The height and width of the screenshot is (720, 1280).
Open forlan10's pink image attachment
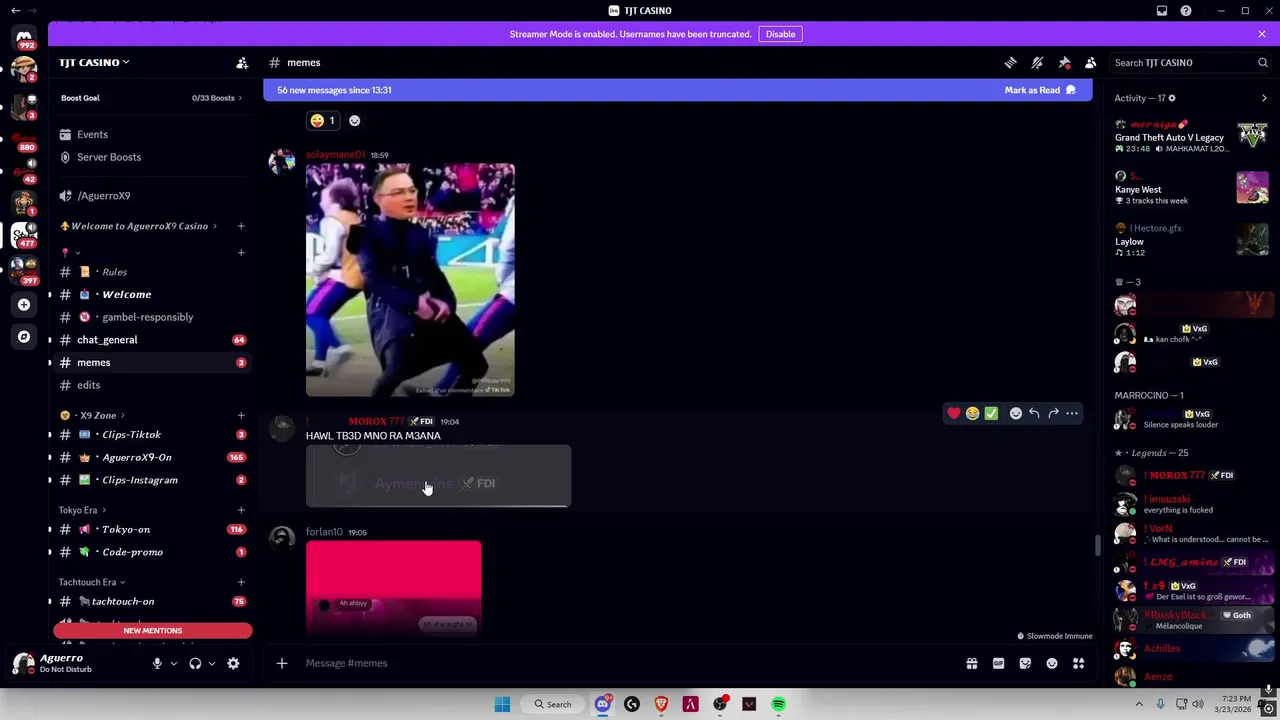(393, 589)
